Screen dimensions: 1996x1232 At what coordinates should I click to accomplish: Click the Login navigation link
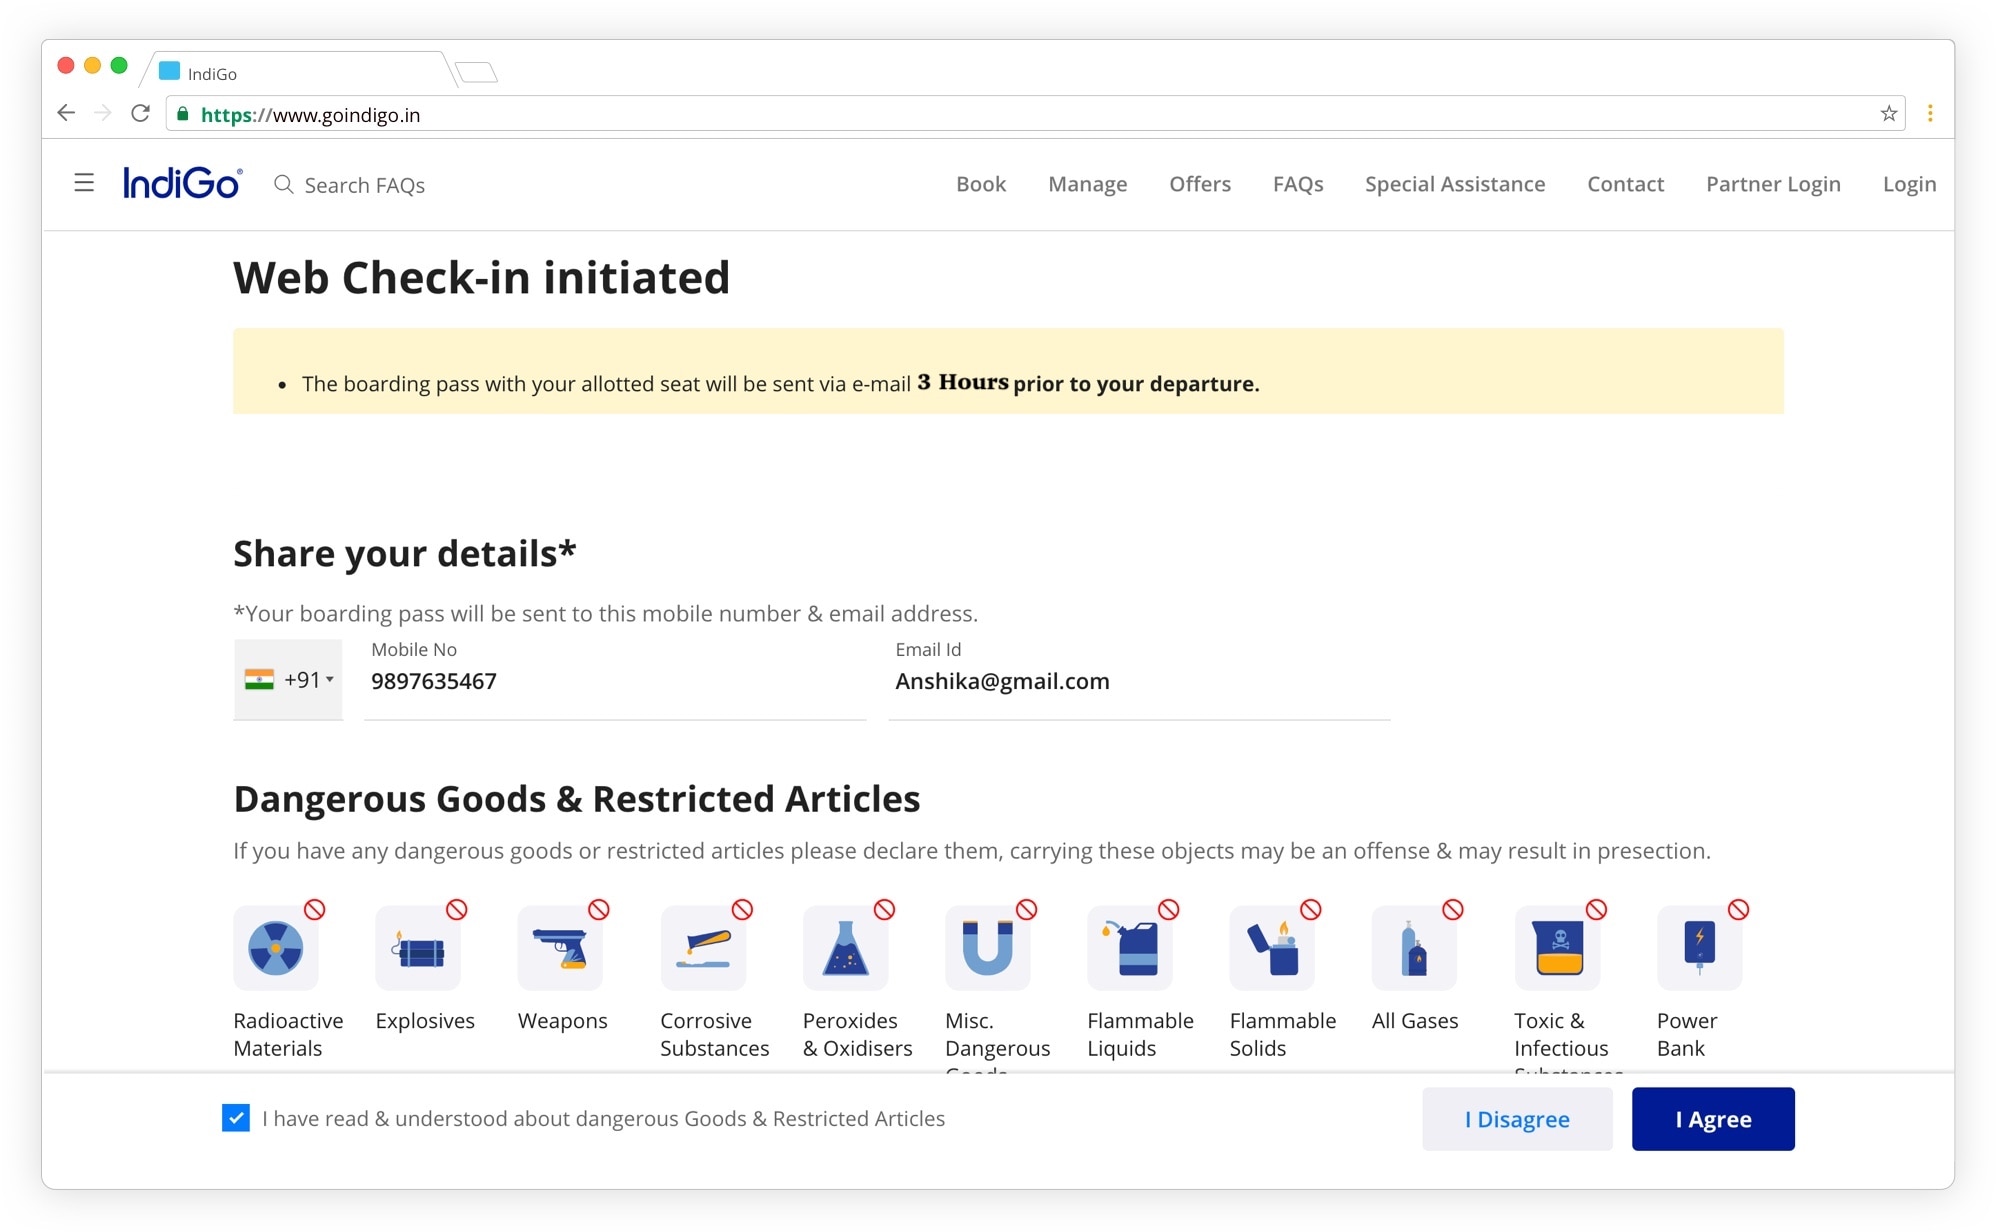coord(1910,184)
